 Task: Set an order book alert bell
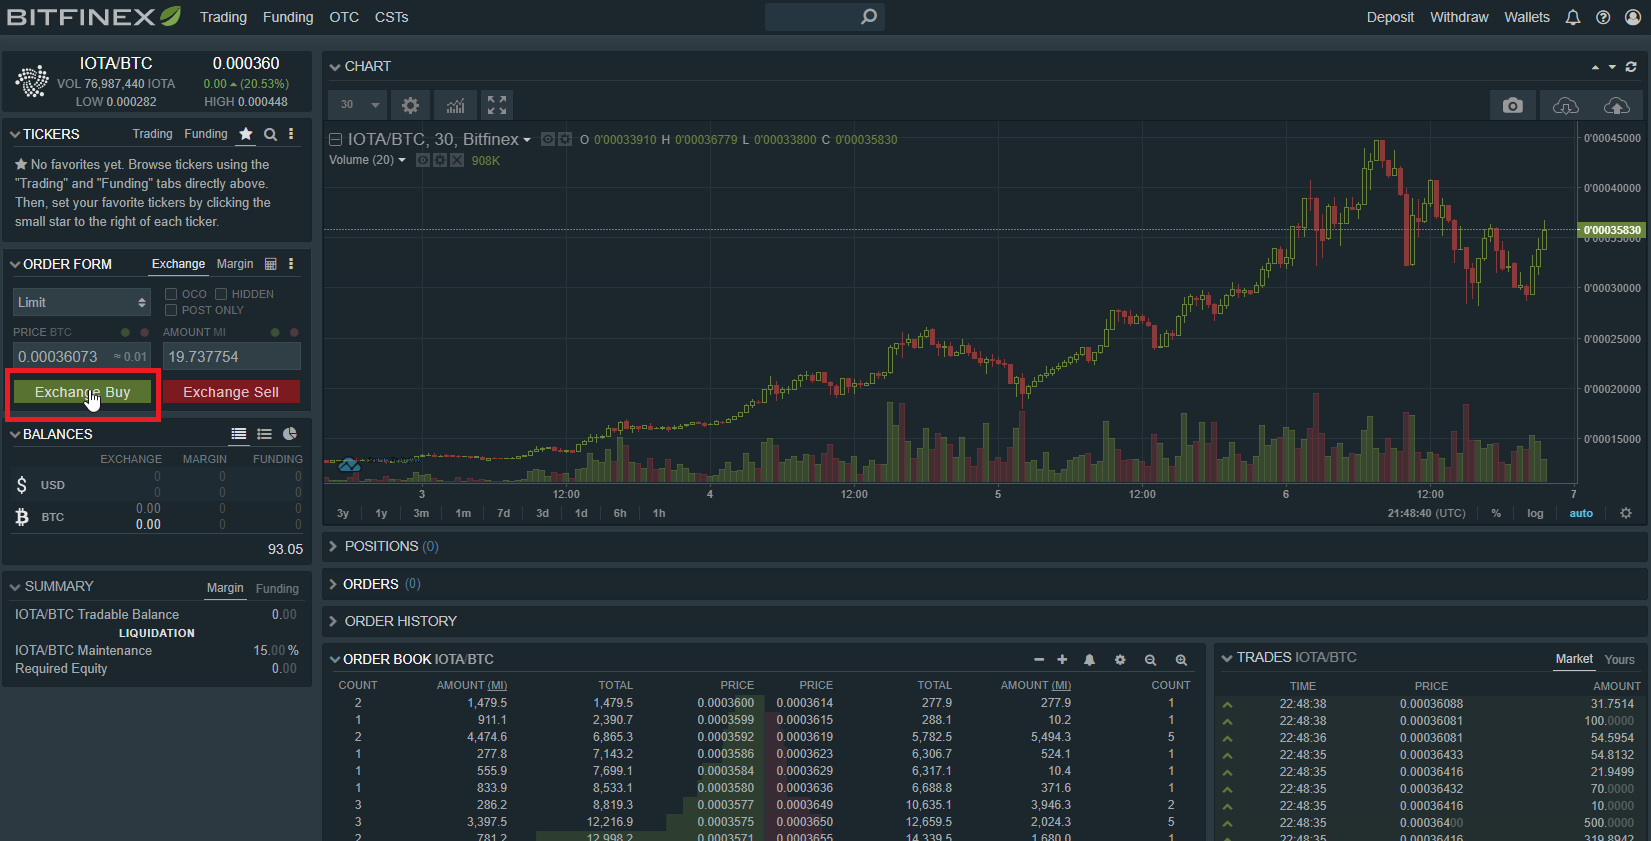coord(1090,660)
